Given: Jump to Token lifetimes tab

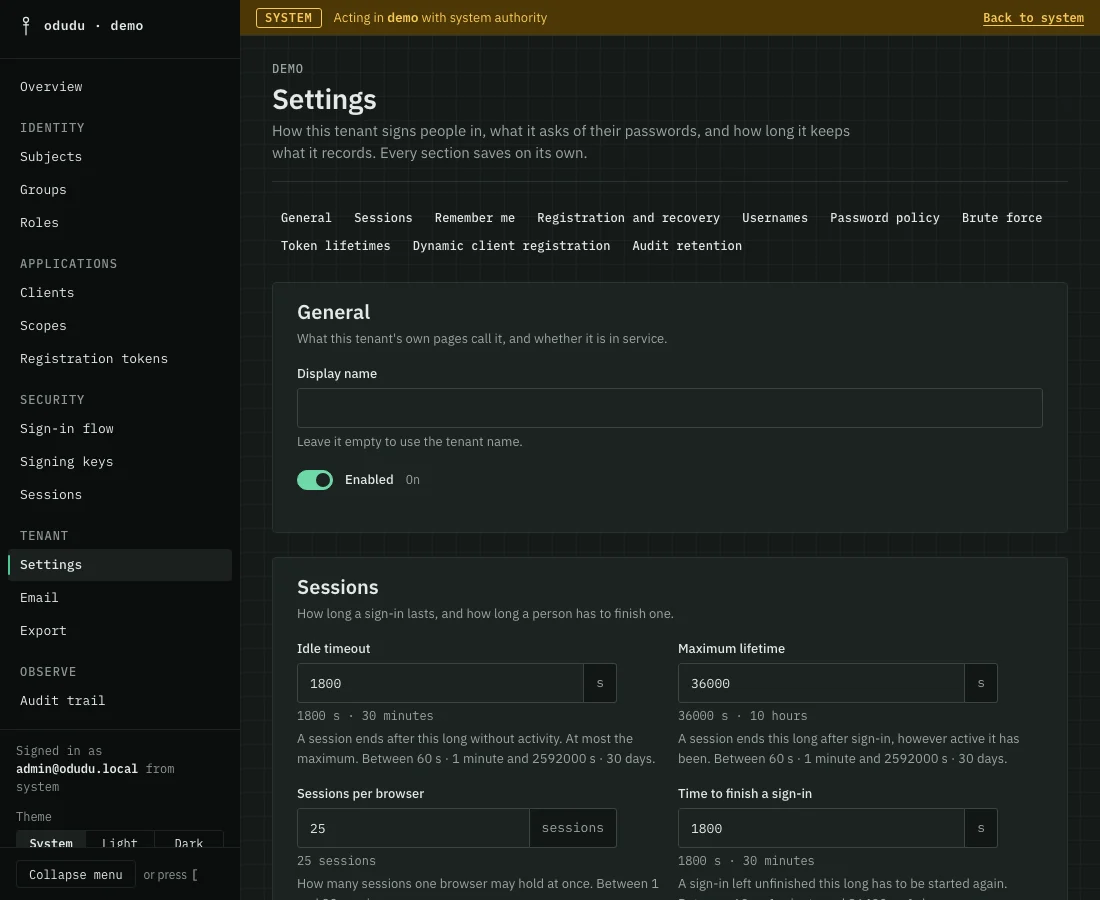Looking at the screenshot, I should pos(335,246).
